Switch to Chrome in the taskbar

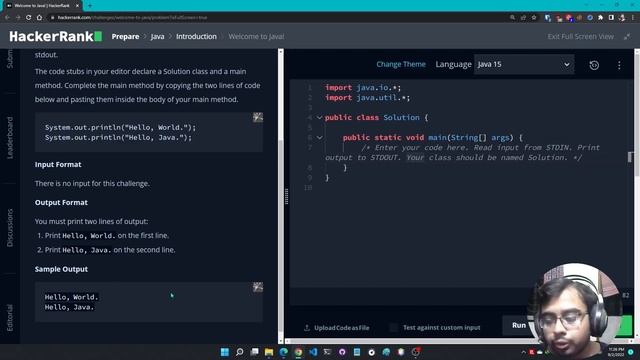298,352
